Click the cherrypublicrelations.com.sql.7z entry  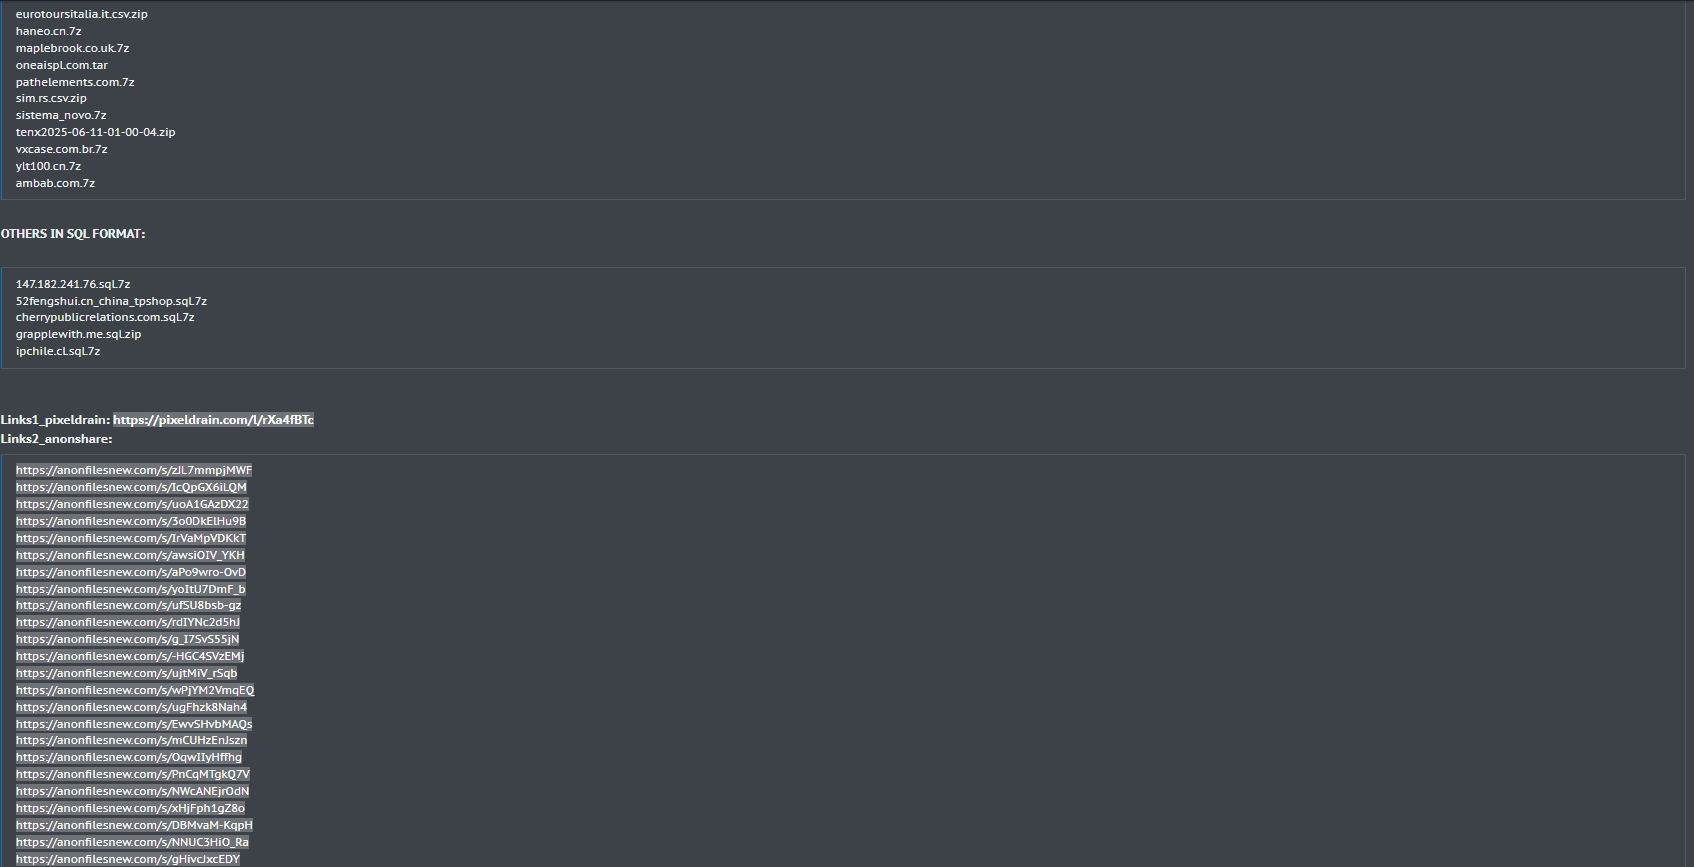click(105, 317)
